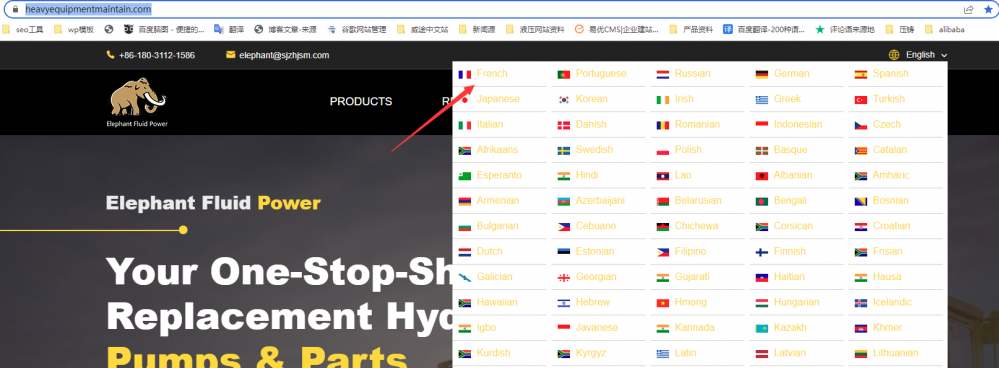
Task: Click the share page icon in address bar
Action: tap(968, 9)
